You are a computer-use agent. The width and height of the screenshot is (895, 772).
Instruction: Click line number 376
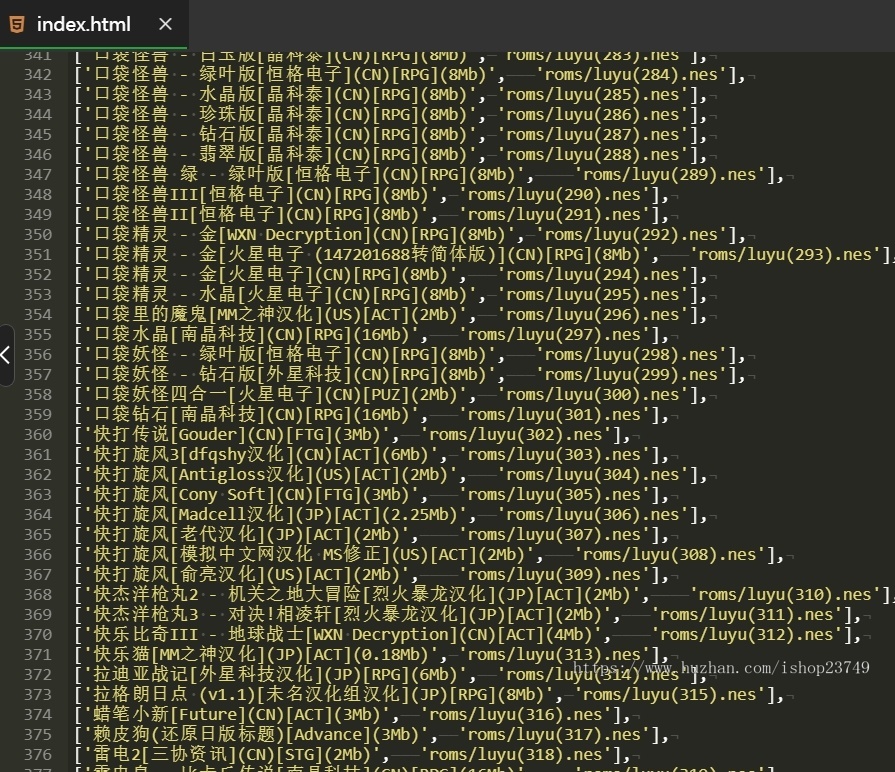pos(38,754)
